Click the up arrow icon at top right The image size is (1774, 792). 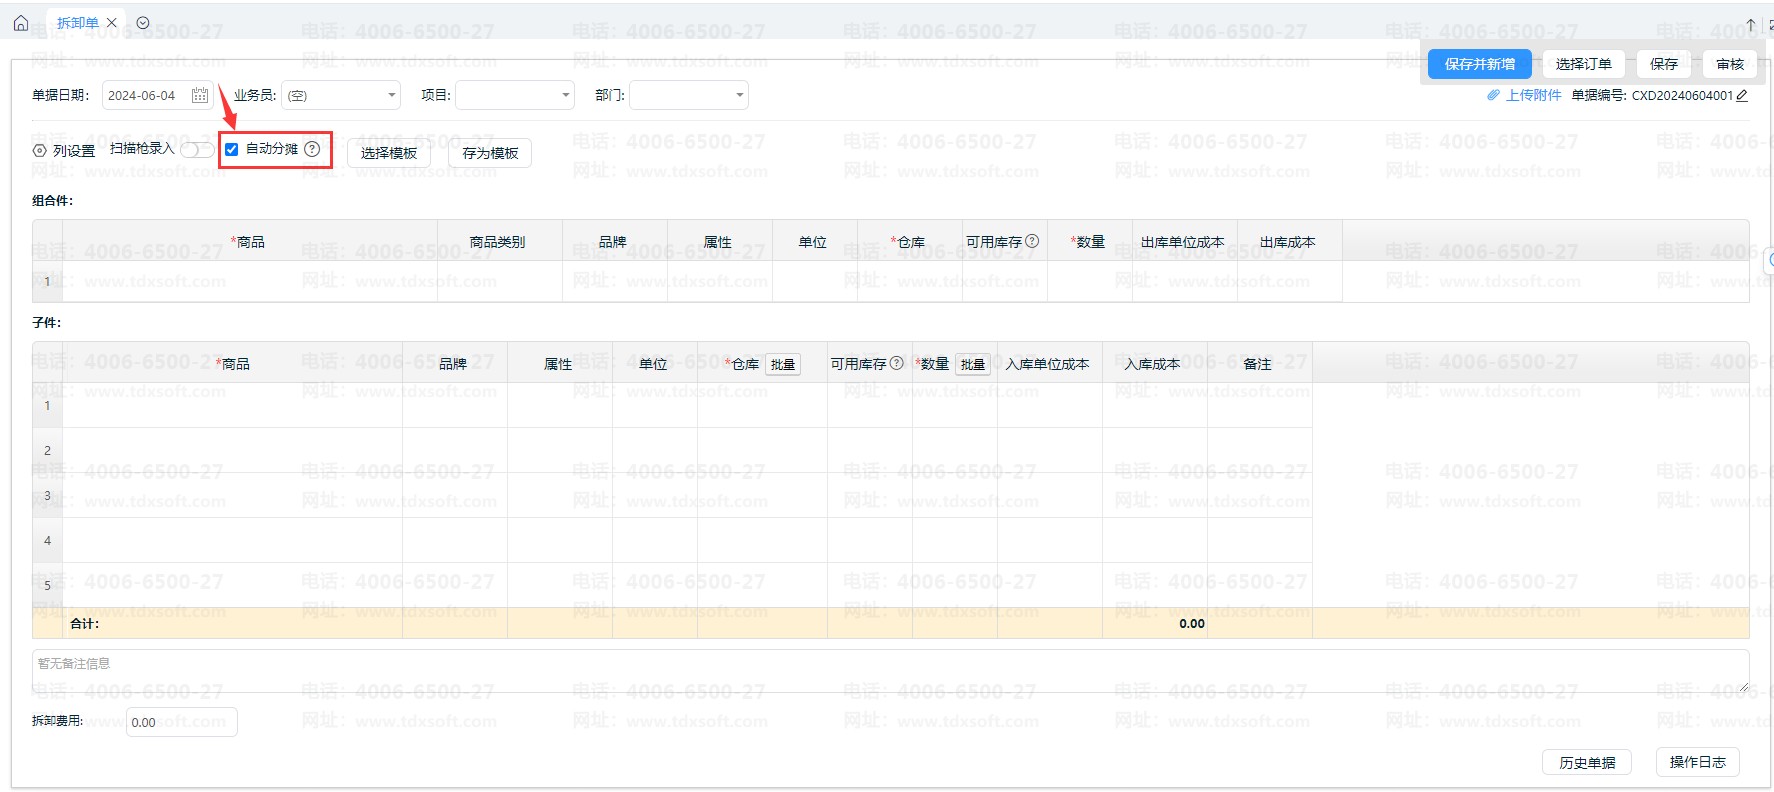(x=1750, y=24)
